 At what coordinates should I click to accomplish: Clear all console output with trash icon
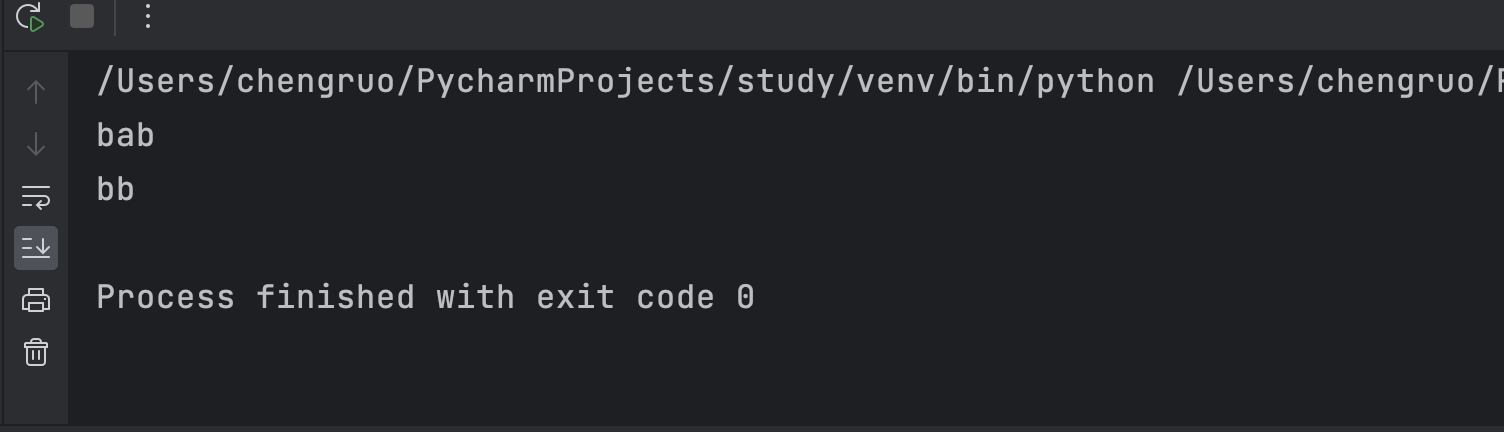point(36,352)
